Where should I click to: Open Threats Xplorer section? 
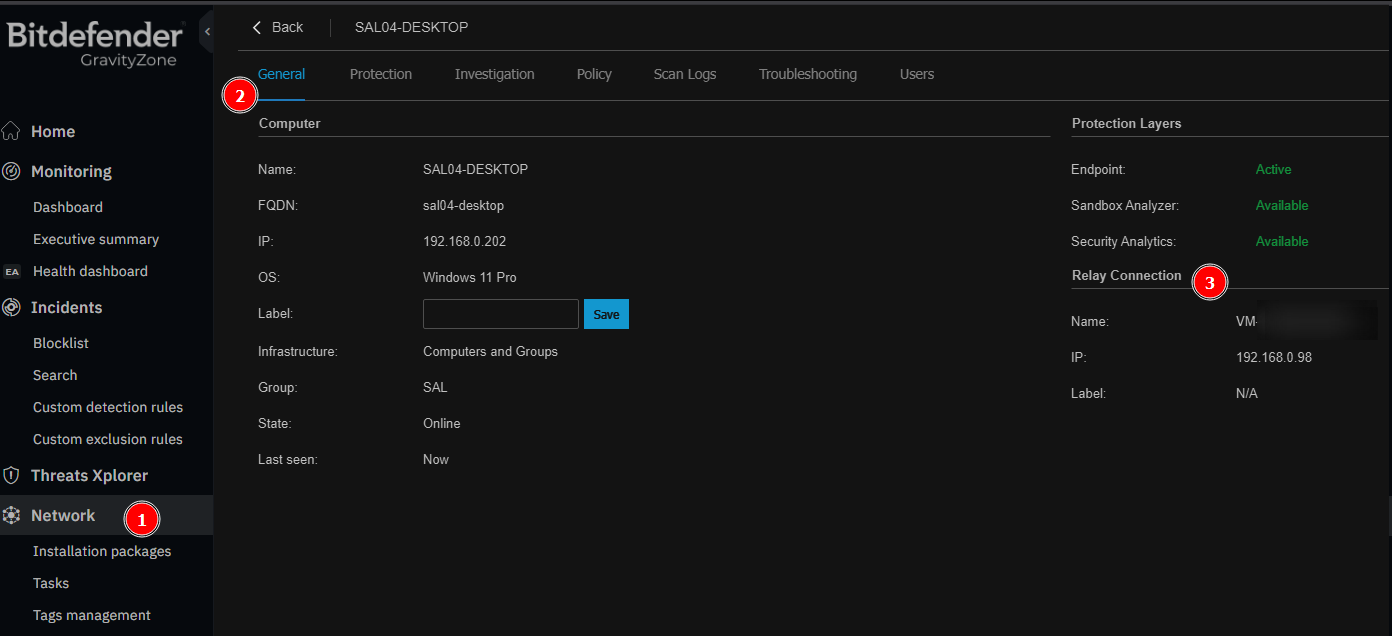89,475
